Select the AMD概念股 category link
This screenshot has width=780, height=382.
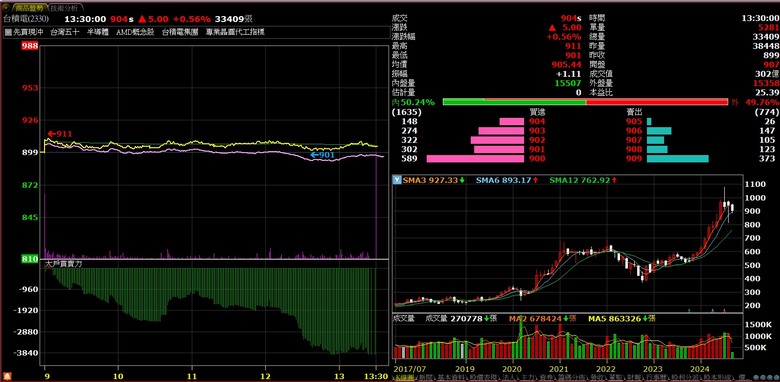click(135, 32)
